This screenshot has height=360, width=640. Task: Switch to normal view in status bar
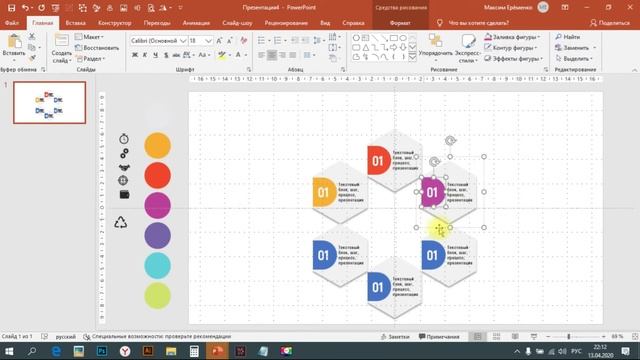(477, 336)
